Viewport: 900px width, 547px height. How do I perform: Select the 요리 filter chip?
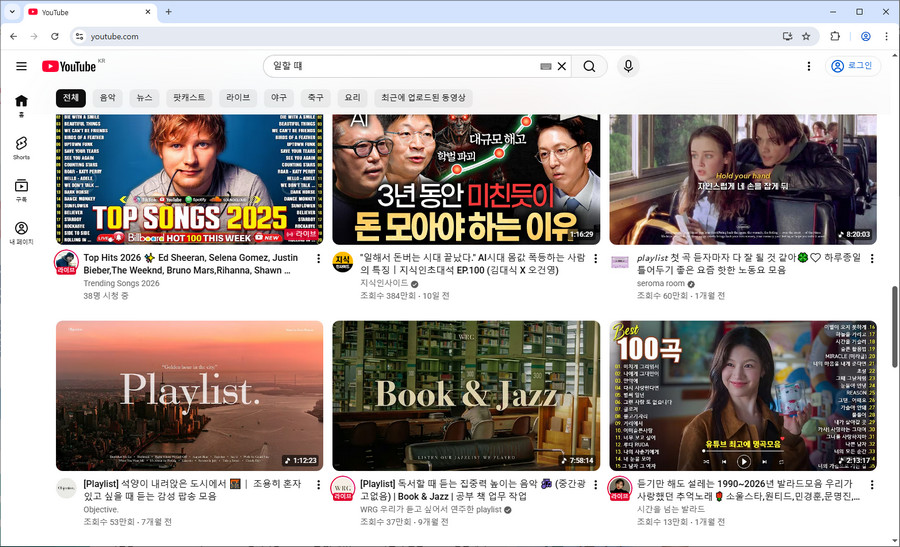(352, 98)
